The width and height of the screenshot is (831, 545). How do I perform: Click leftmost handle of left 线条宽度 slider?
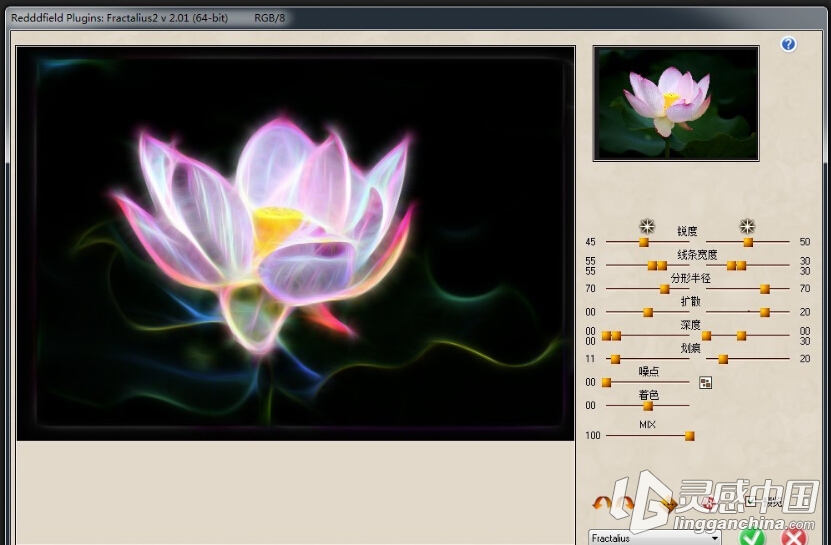point(652,266)
